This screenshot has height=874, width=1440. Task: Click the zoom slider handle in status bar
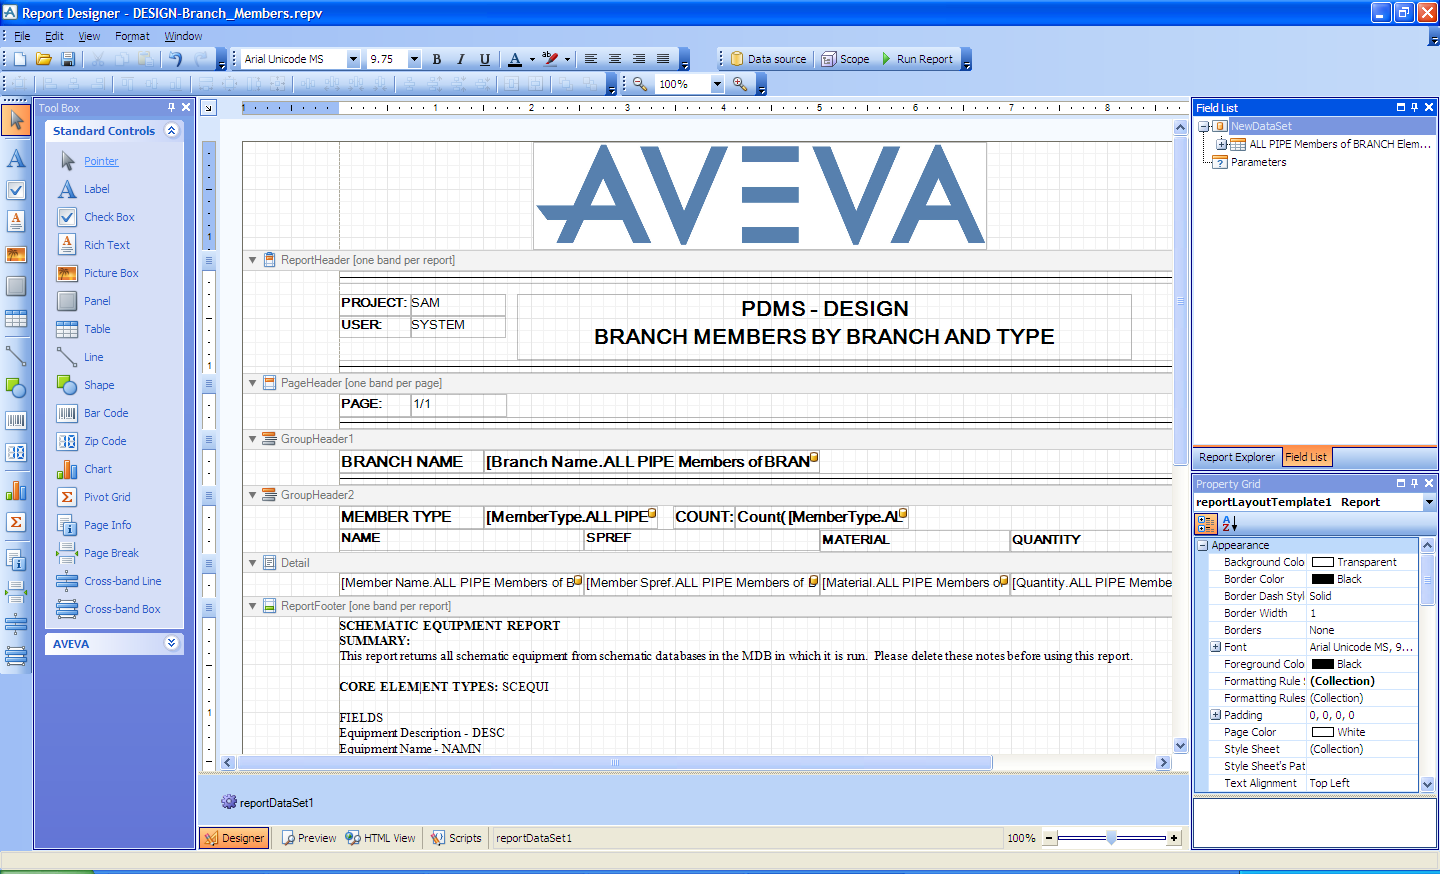coord(1111,838)
